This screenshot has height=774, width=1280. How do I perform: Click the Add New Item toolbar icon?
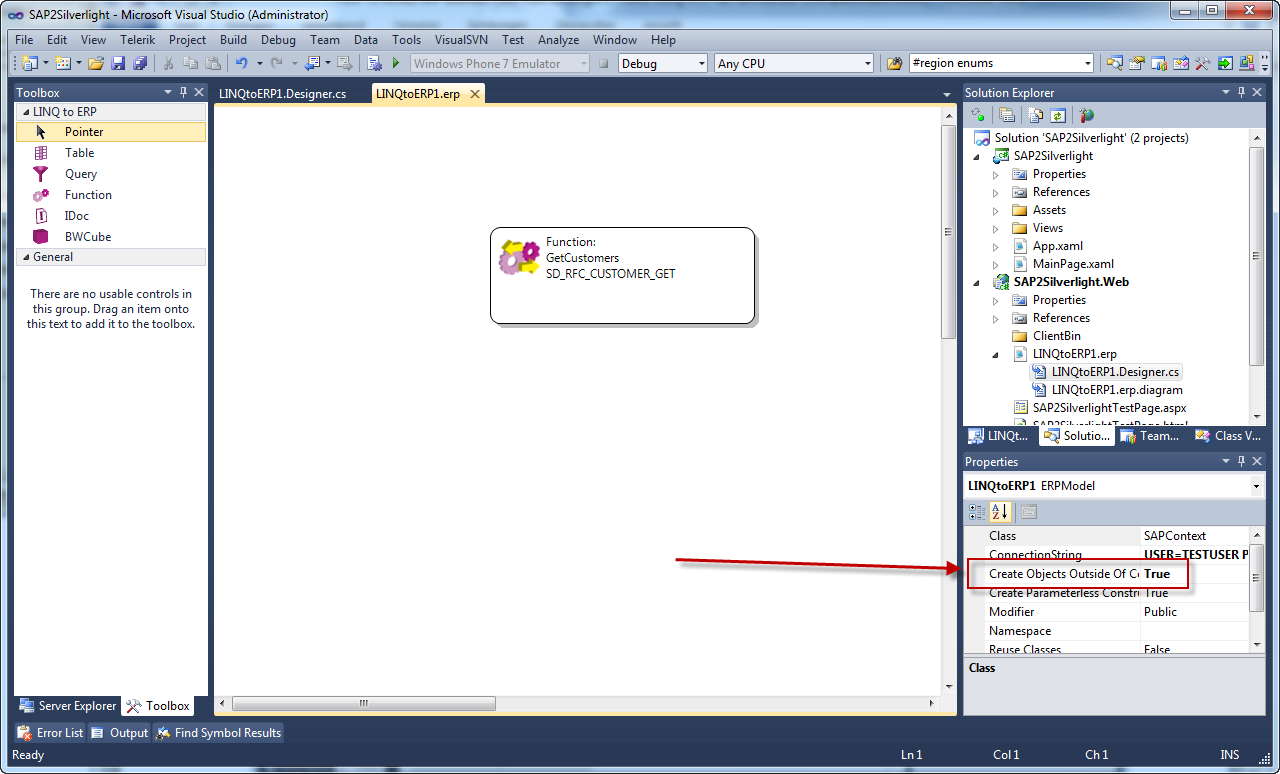tap(62, 63)
